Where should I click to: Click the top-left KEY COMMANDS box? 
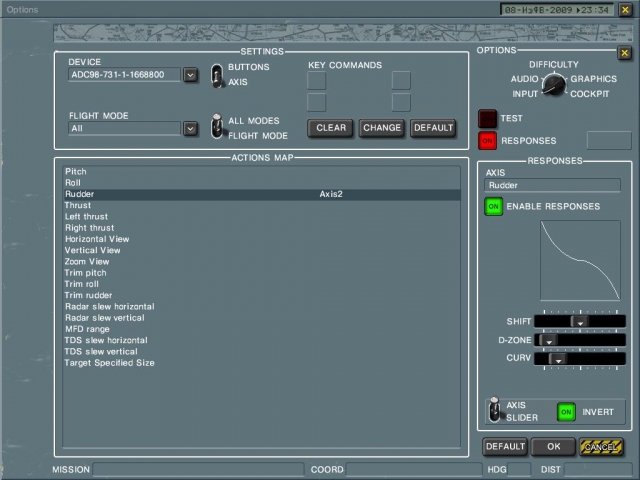point(317,80)
